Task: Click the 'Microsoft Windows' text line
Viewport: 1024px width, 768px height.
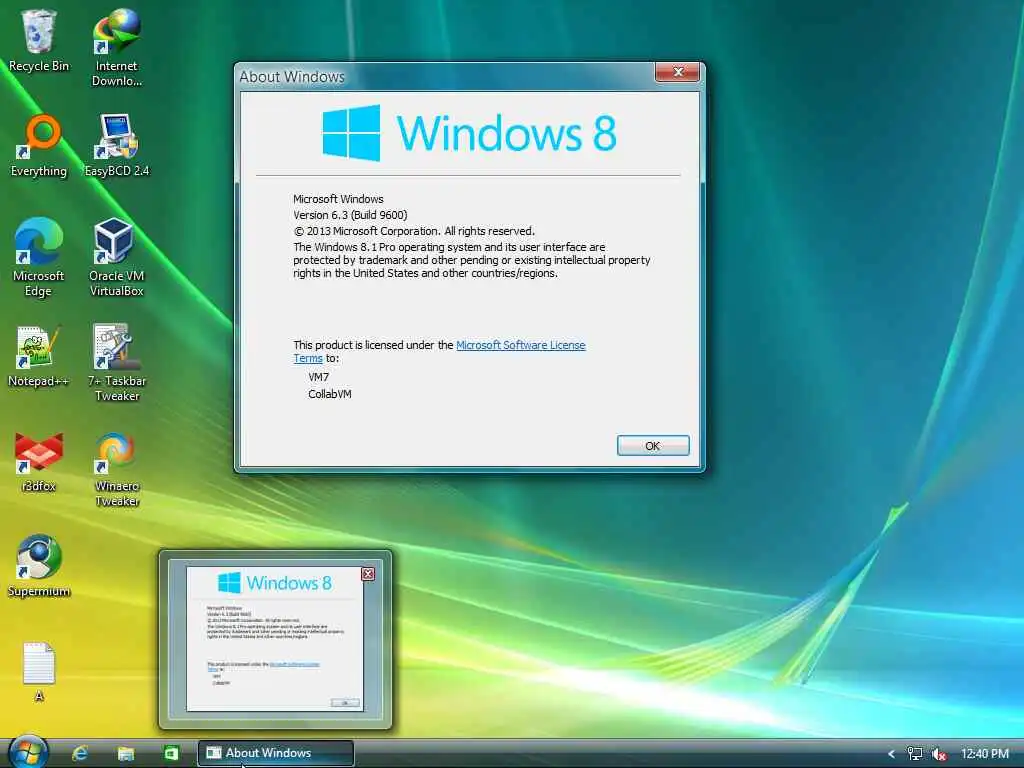Action: (338, 199)
